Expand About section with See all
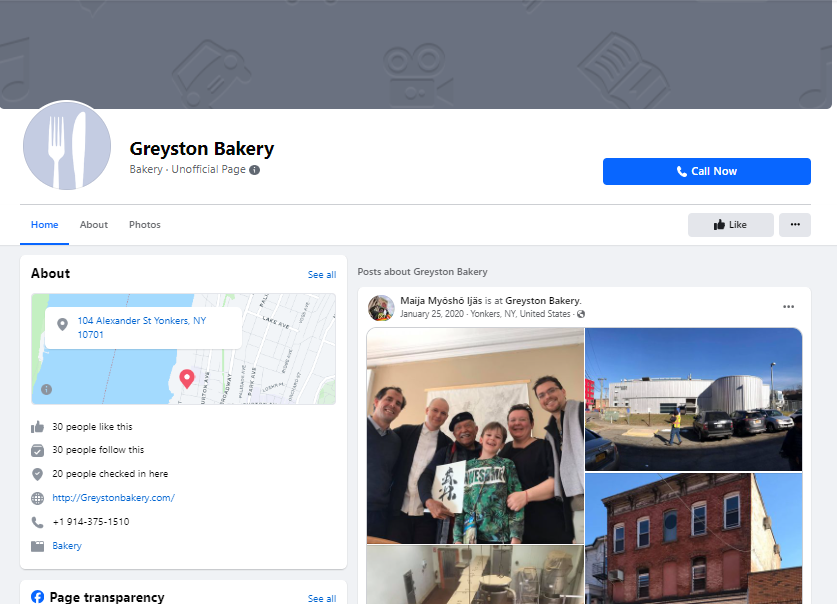837x604 pixels. pos(321,275)
